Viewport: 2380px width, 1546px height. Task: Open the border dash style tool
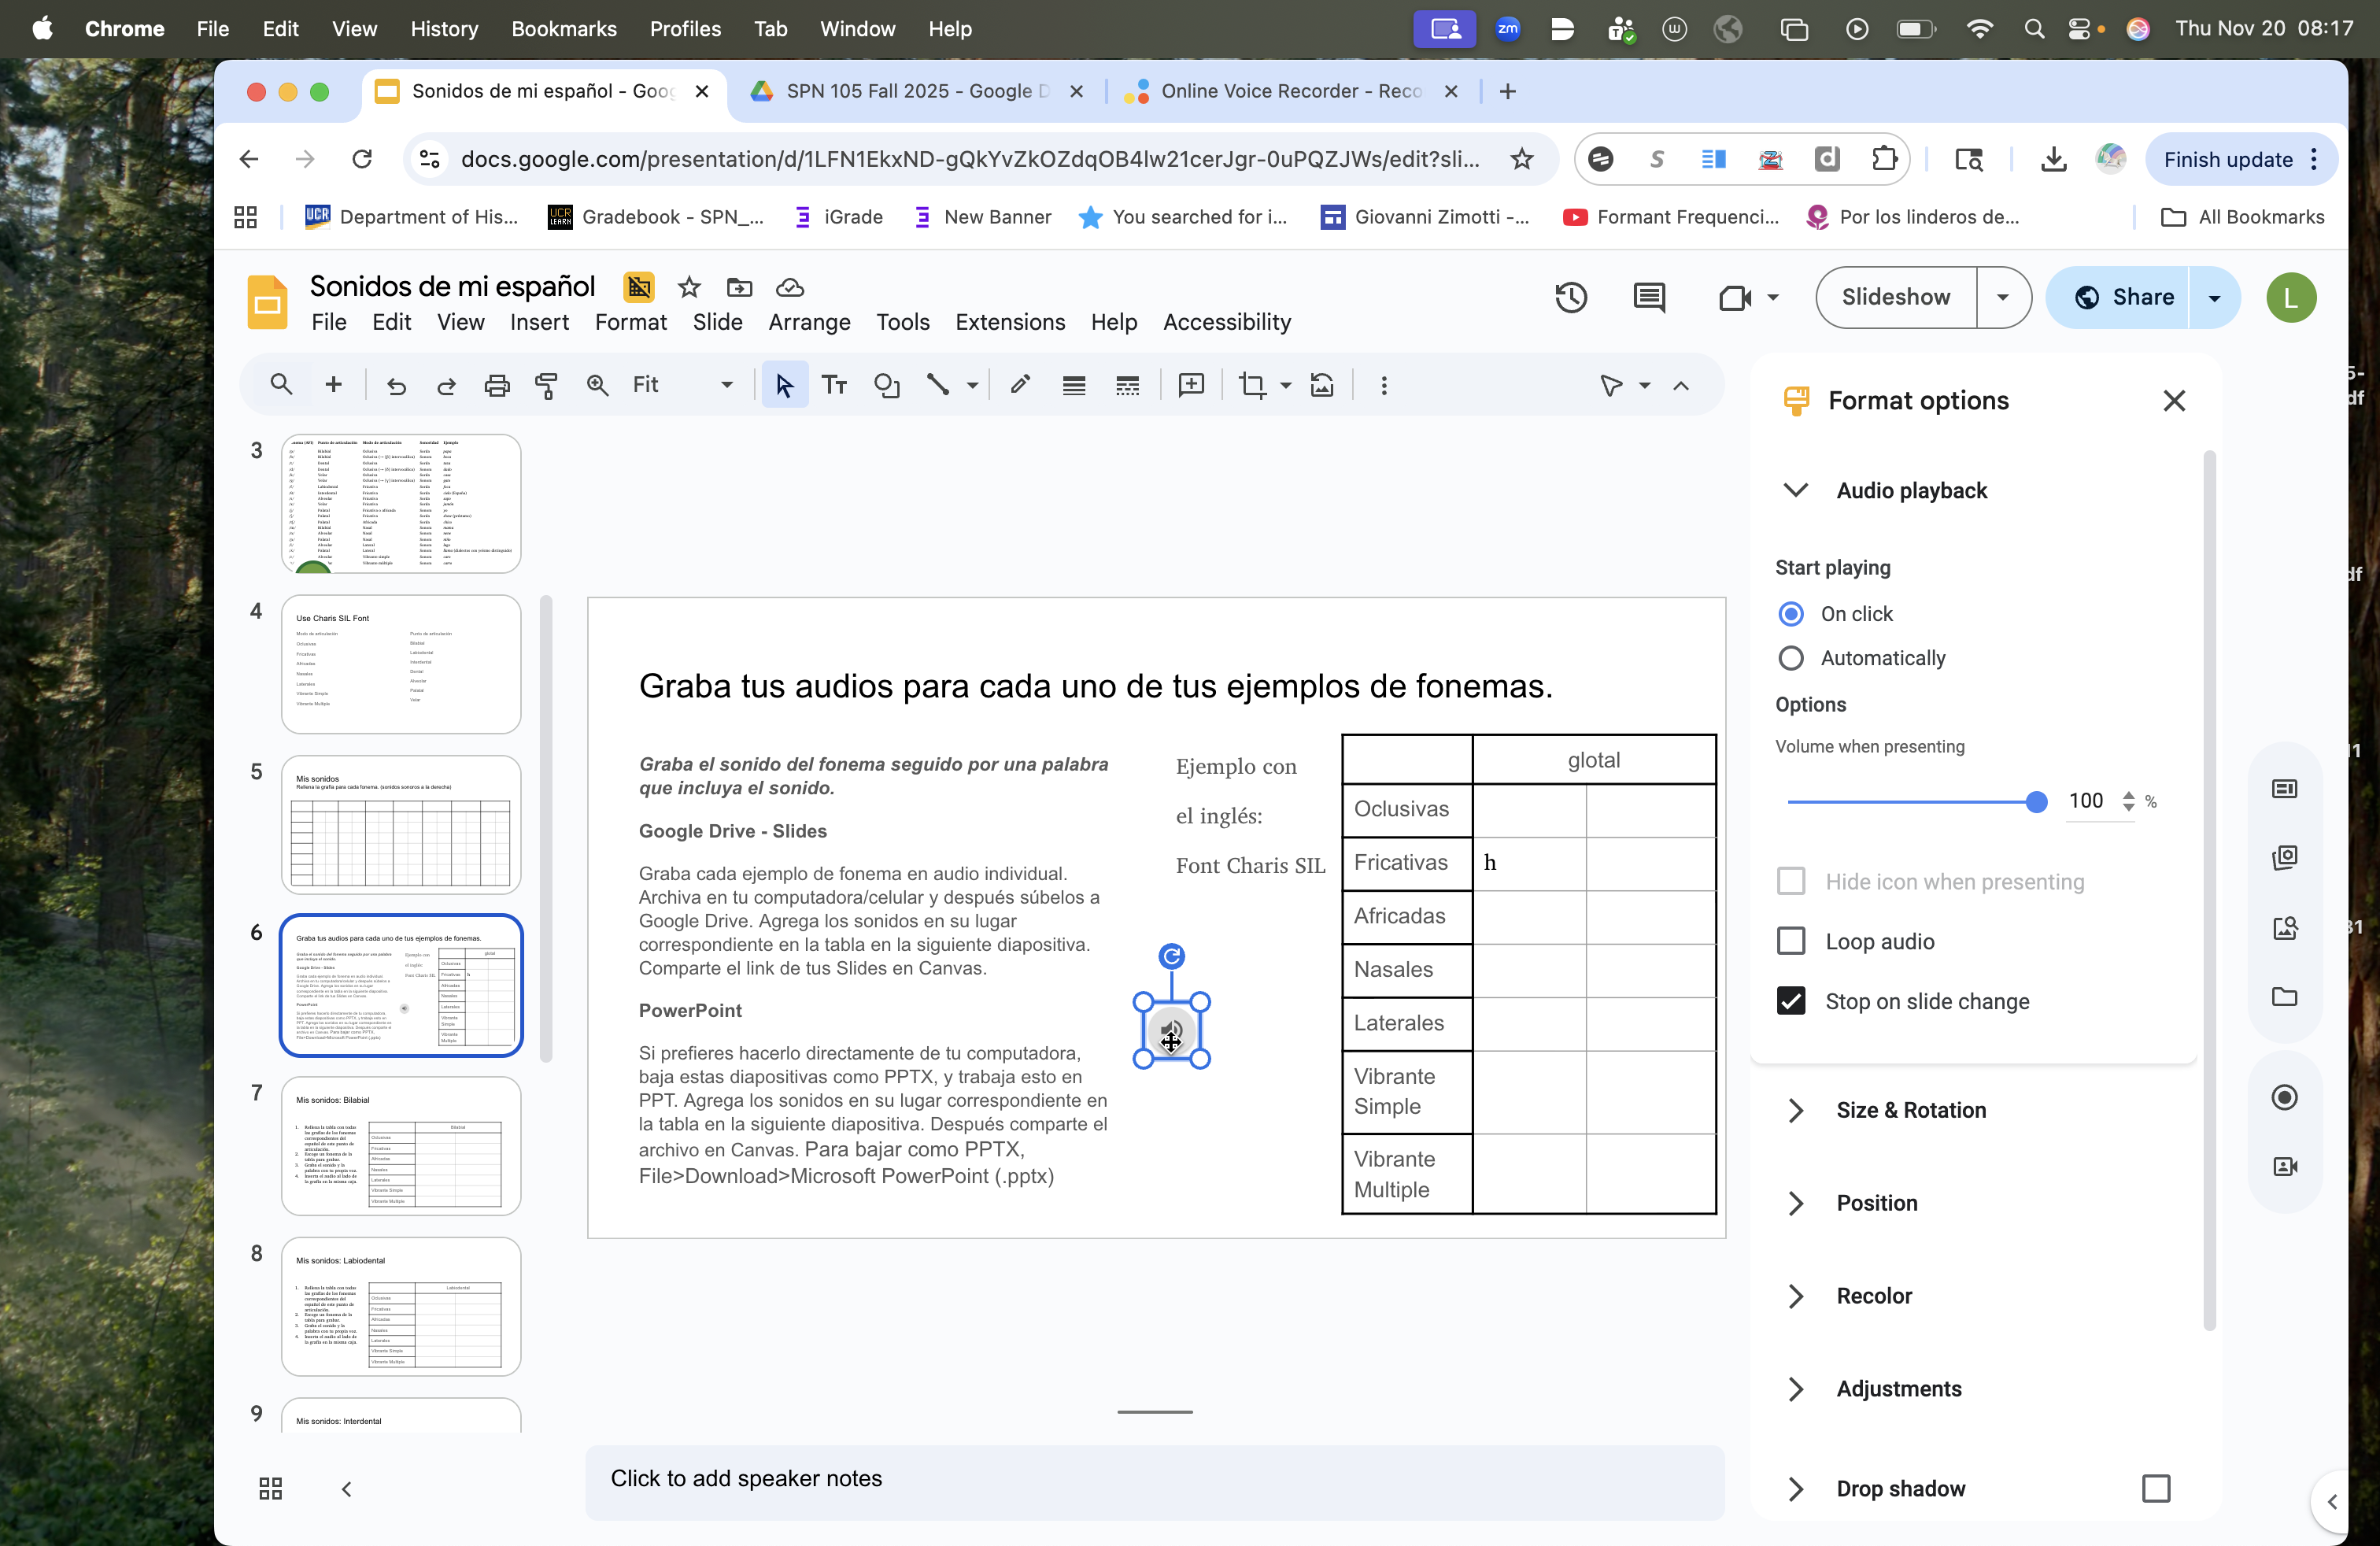1127,385
